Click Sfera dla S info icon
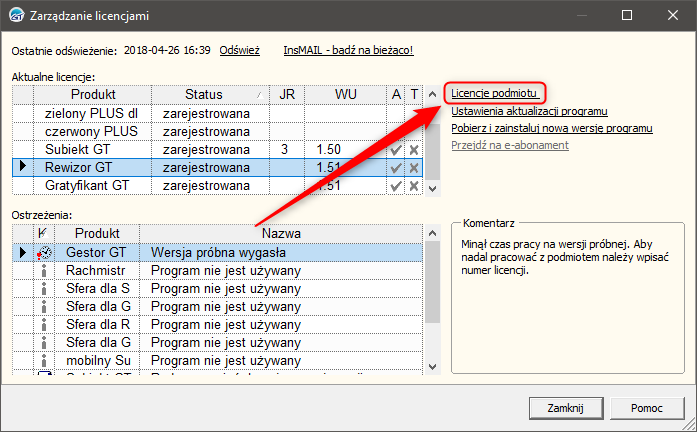Image resolution: width=697 pixels, height=432 pixels. (x=44, y=289)
